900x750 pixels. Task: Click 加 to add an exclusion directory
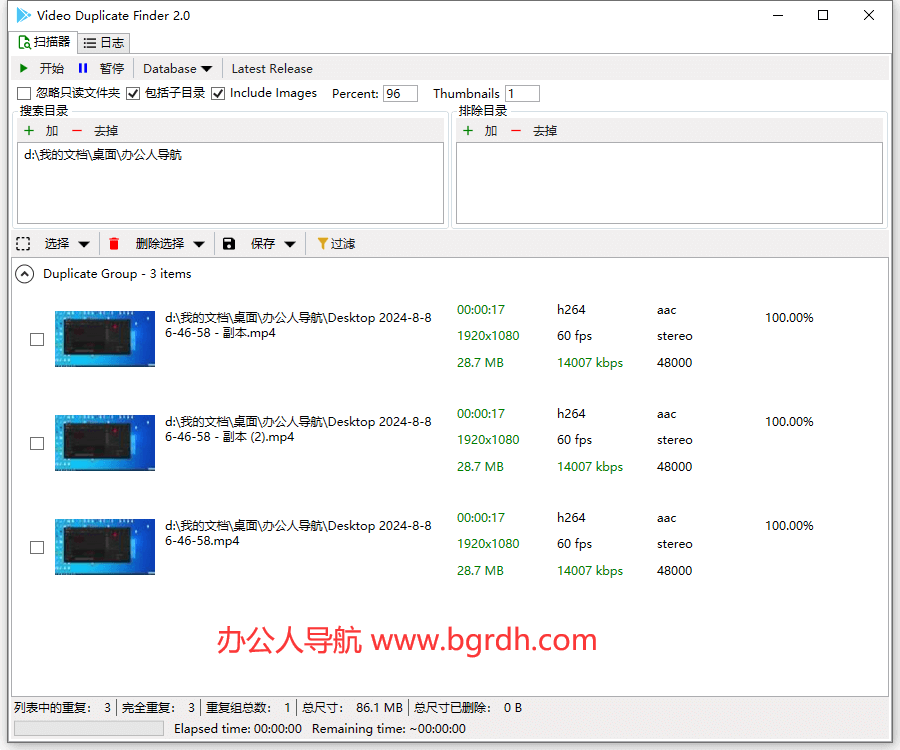[x=480, y=130]
